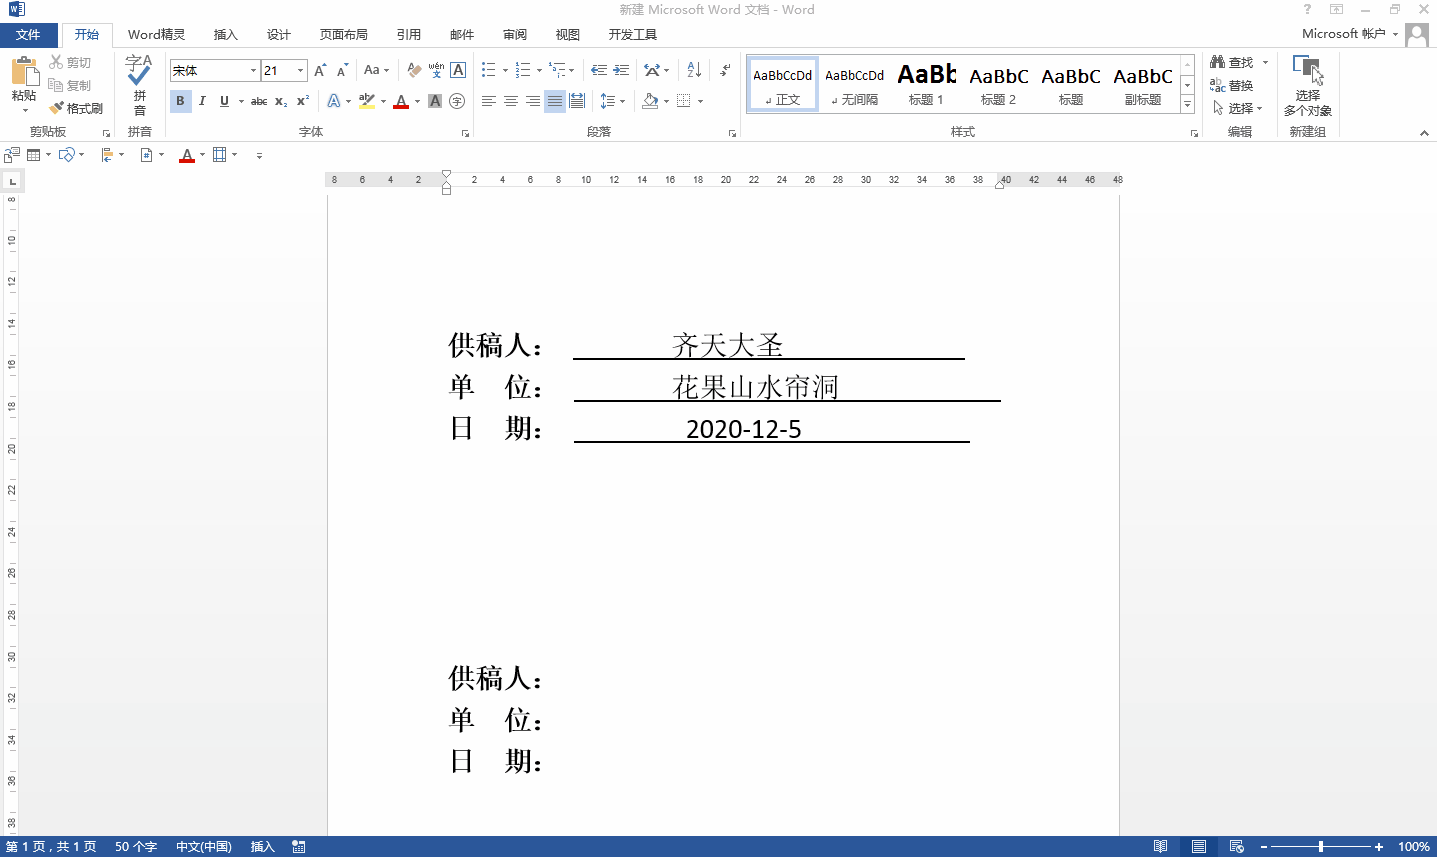
Task: Open the 插入 (Insert) ribbon tab
Action: point(226,35)
